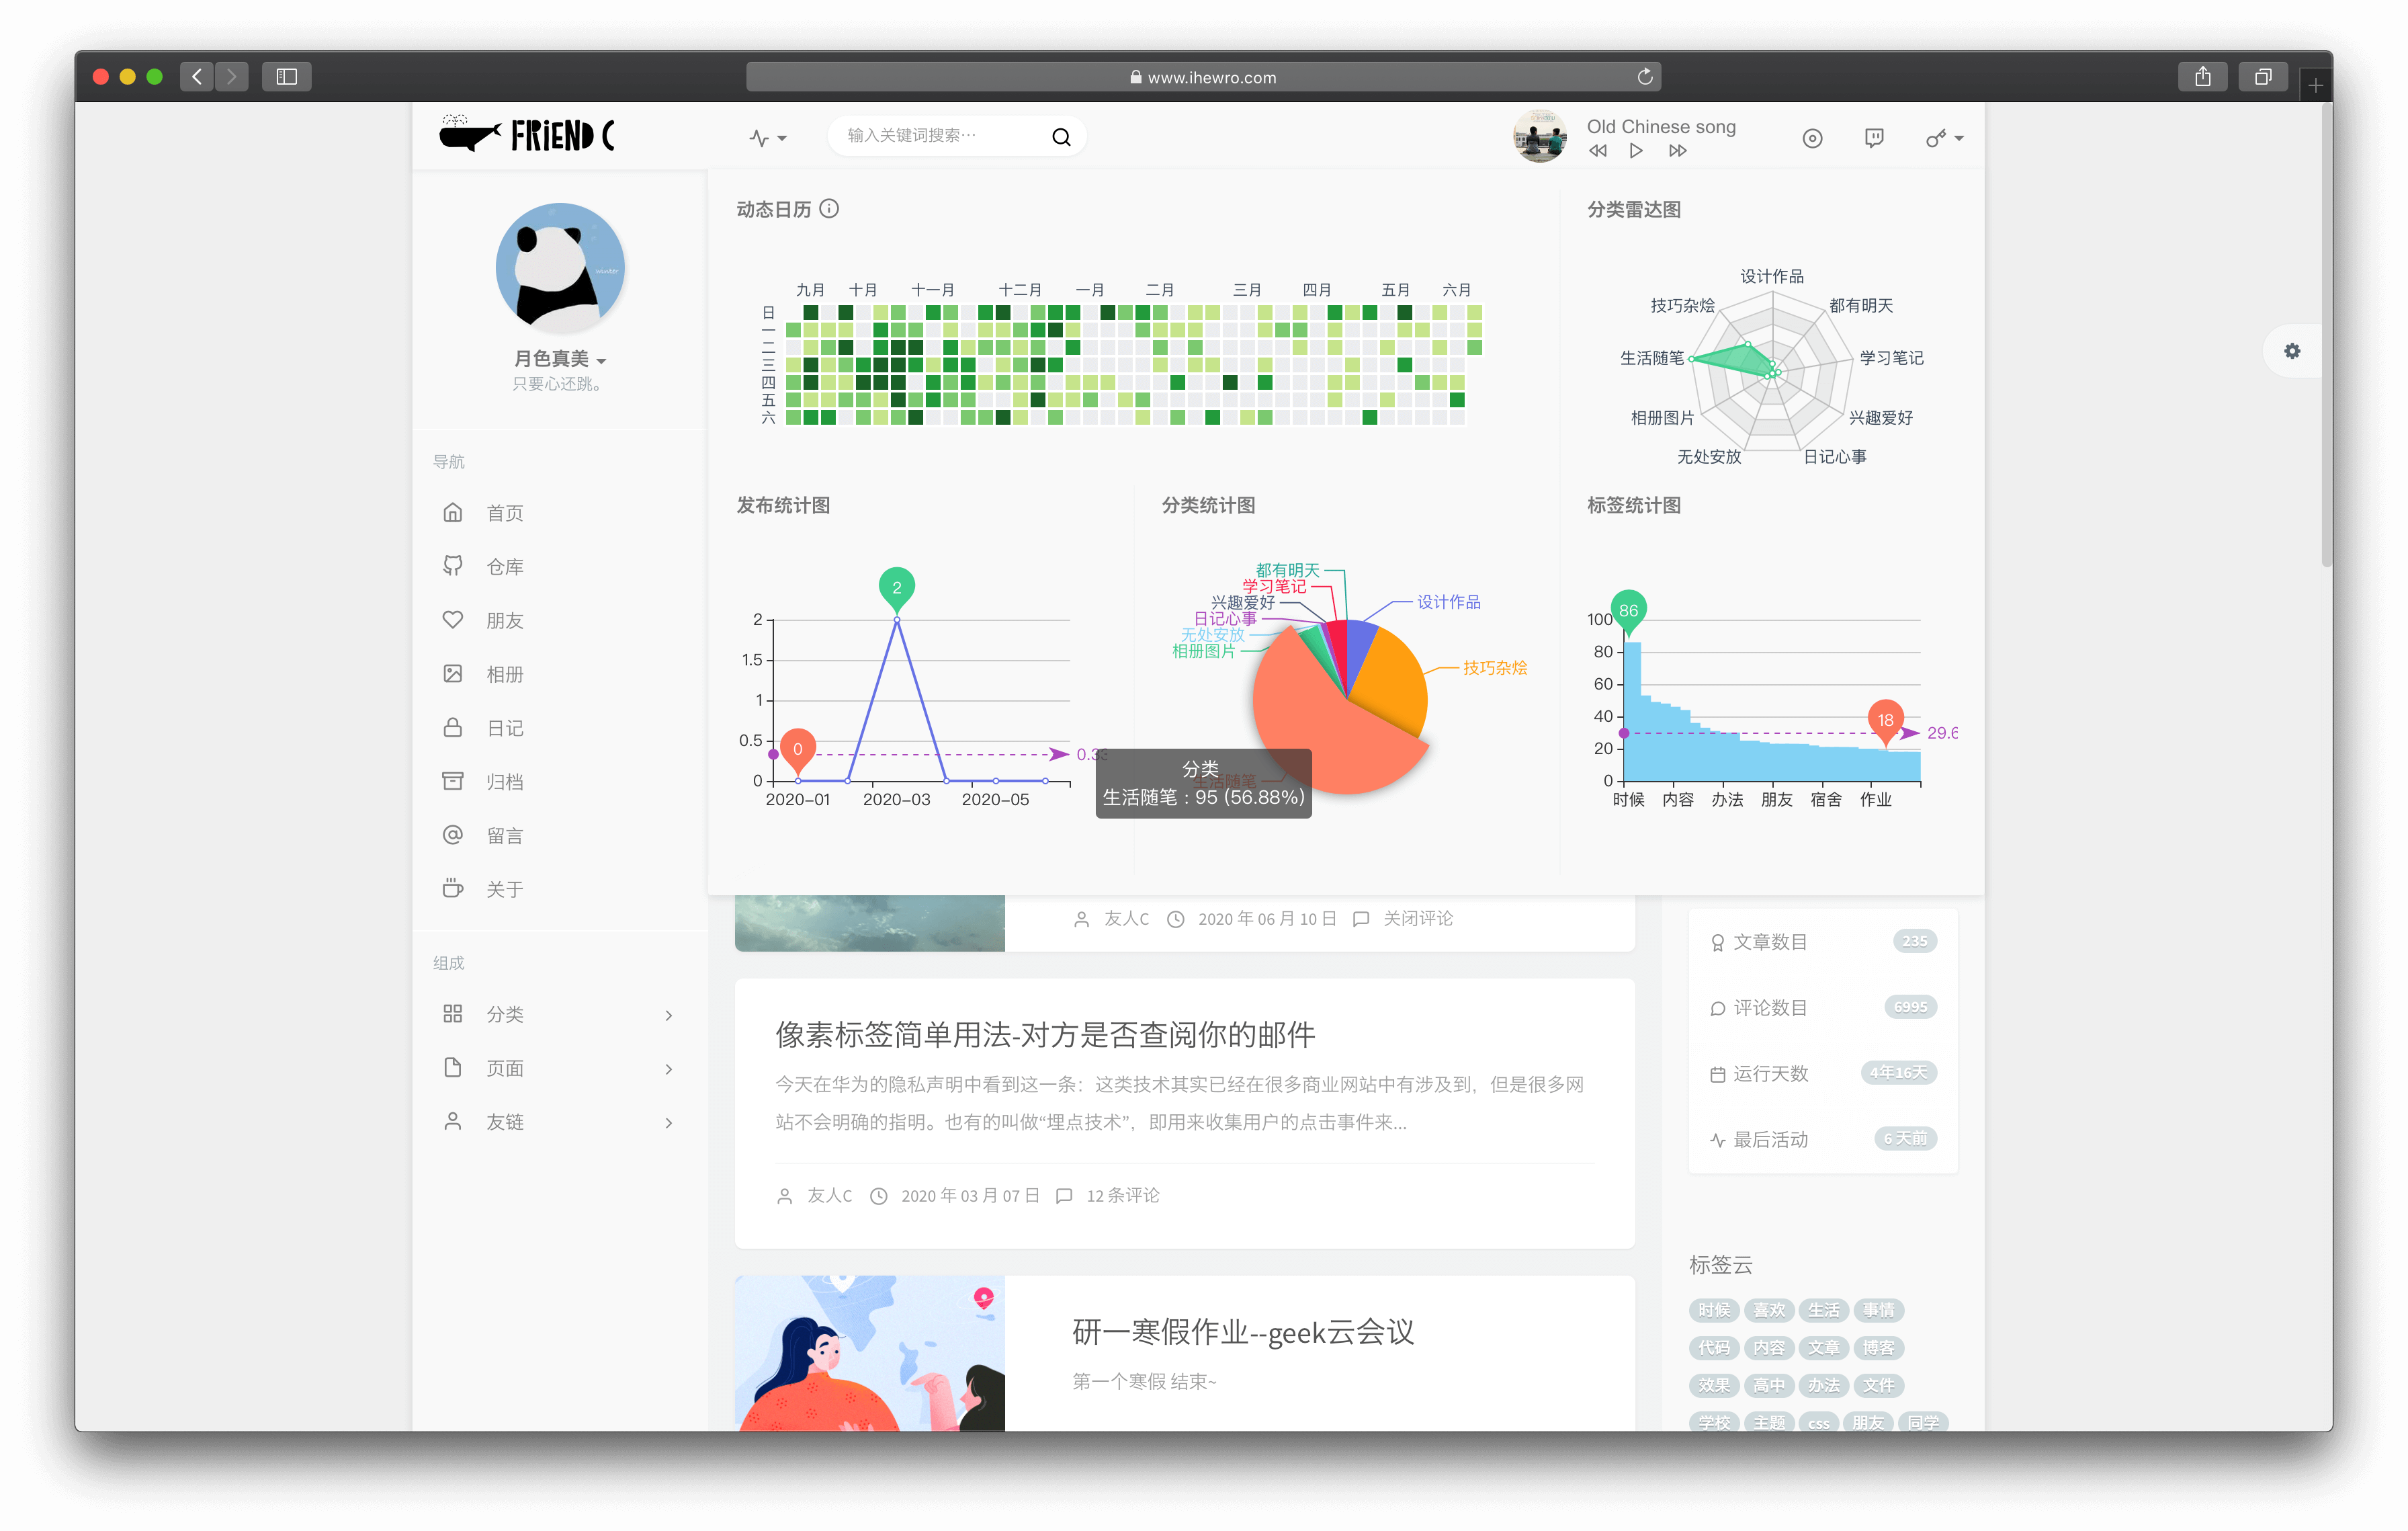Click author 友人C on the 03月07日 post
Screen dimensions: 2408x1531
click(830, 1196)
